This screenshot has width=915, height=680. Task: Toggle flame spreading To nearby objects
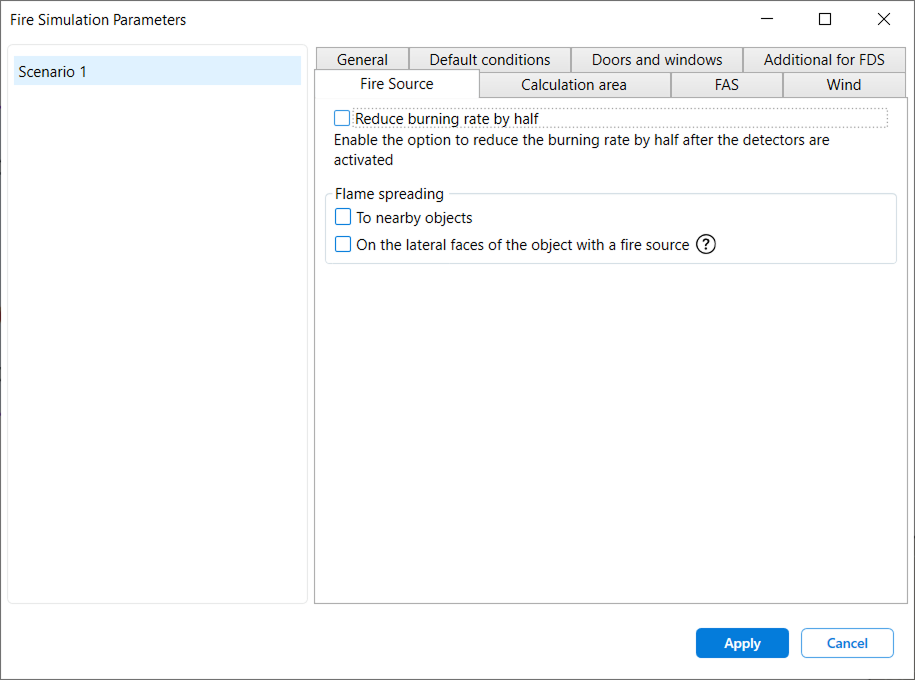(x=343, y=217)
